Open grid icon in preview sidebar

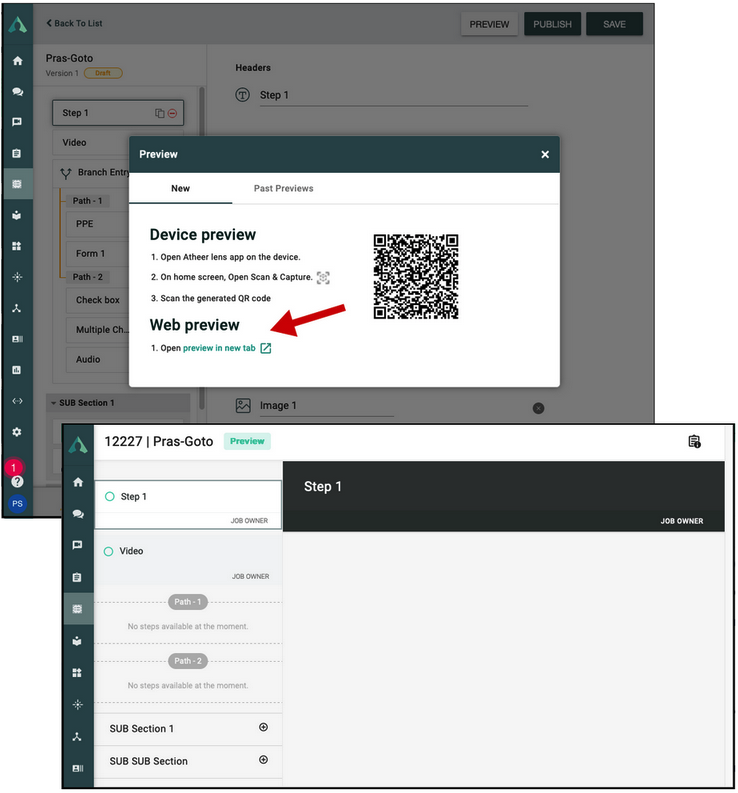[77, 673]
